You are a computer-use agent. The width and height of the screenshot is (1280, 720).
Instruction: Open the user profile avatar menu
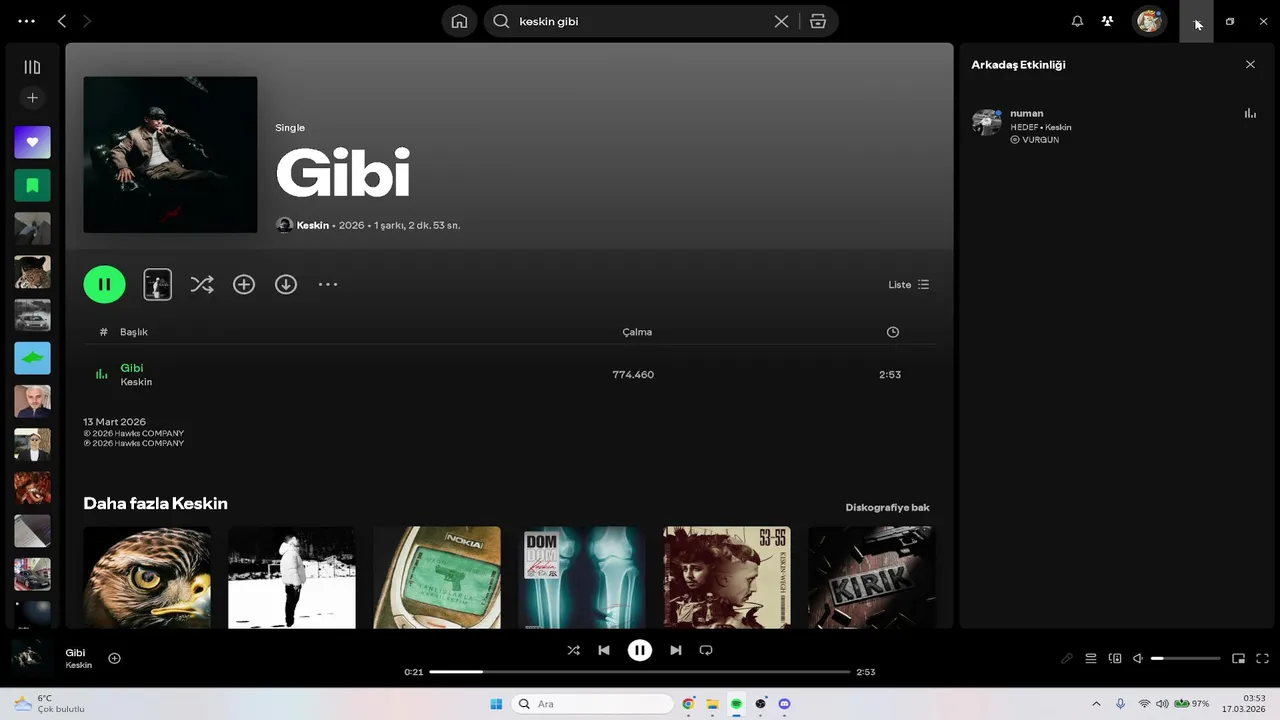click(1149, 21)
